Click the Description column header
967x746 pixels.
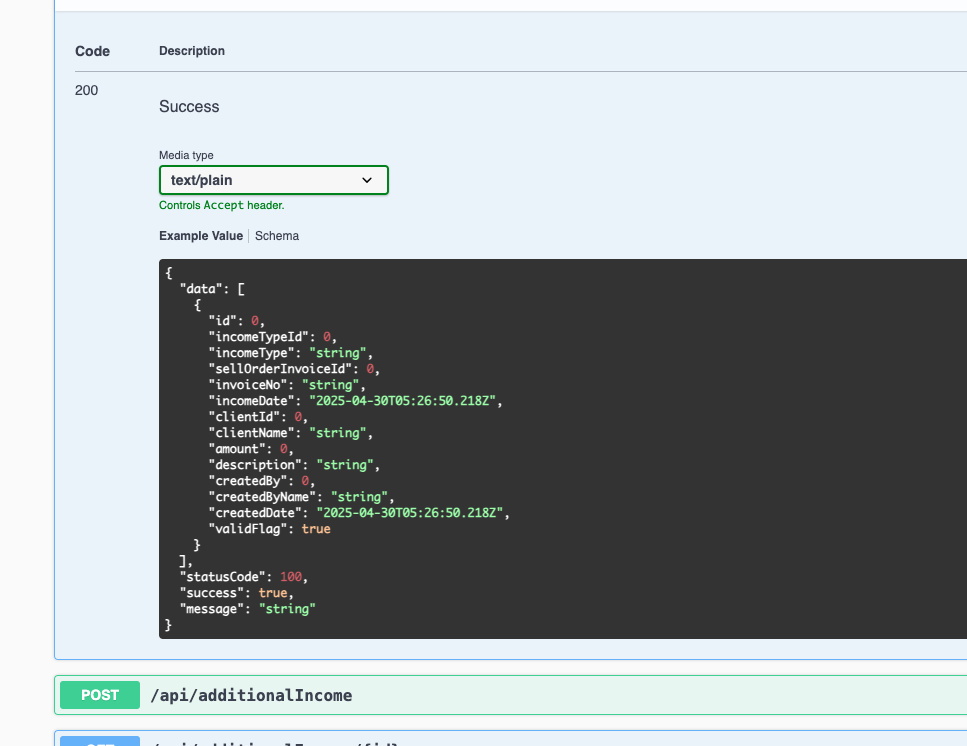192,51
